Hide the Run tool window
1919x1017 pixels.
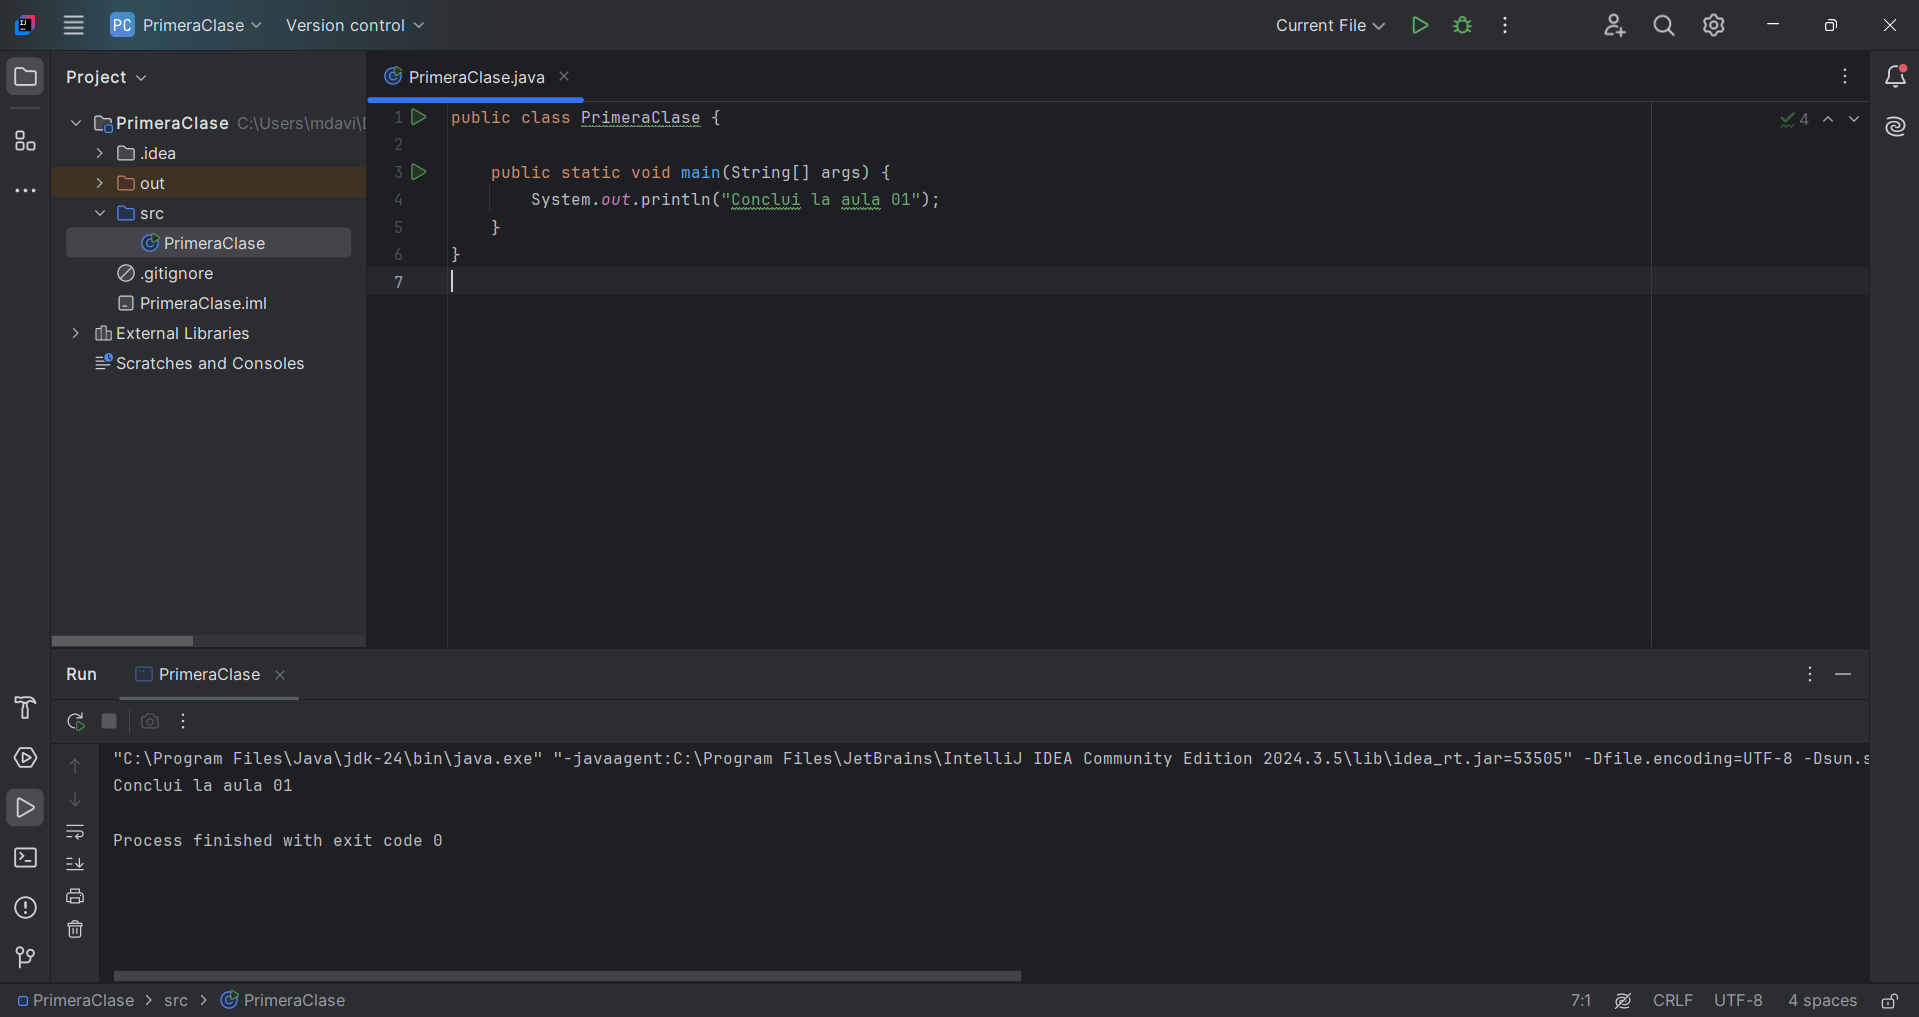click(1843, 675)
